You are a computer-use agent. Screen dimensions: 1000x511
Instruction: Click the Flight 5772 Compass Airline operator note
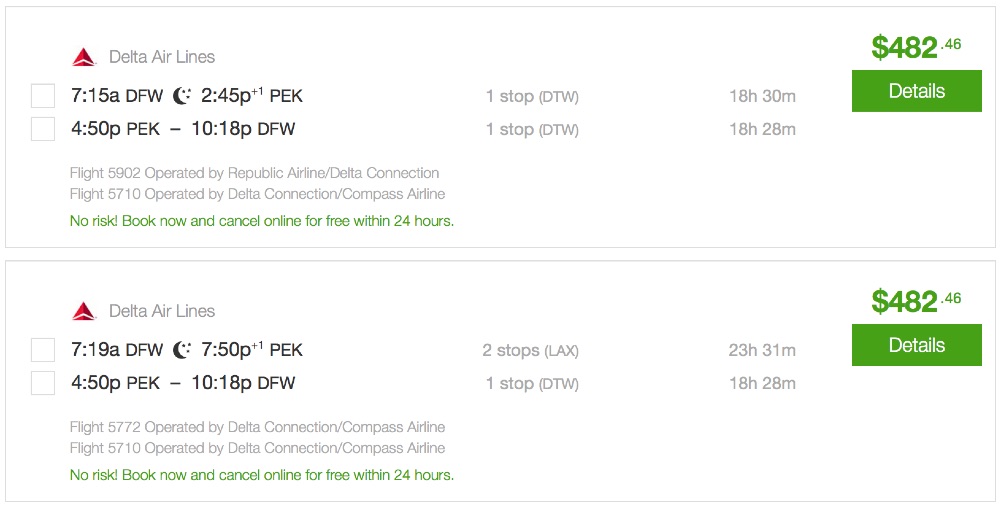(257, 427)
